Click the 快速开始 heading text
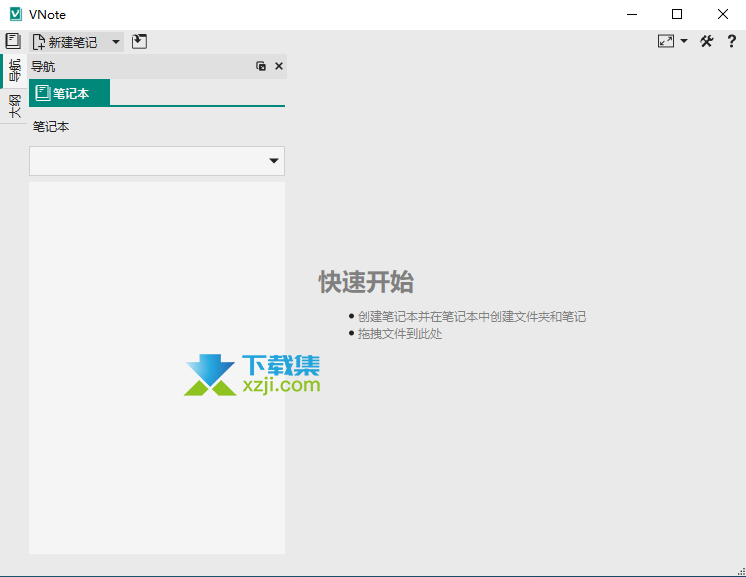746x577 pixels. tap(366, 282)
